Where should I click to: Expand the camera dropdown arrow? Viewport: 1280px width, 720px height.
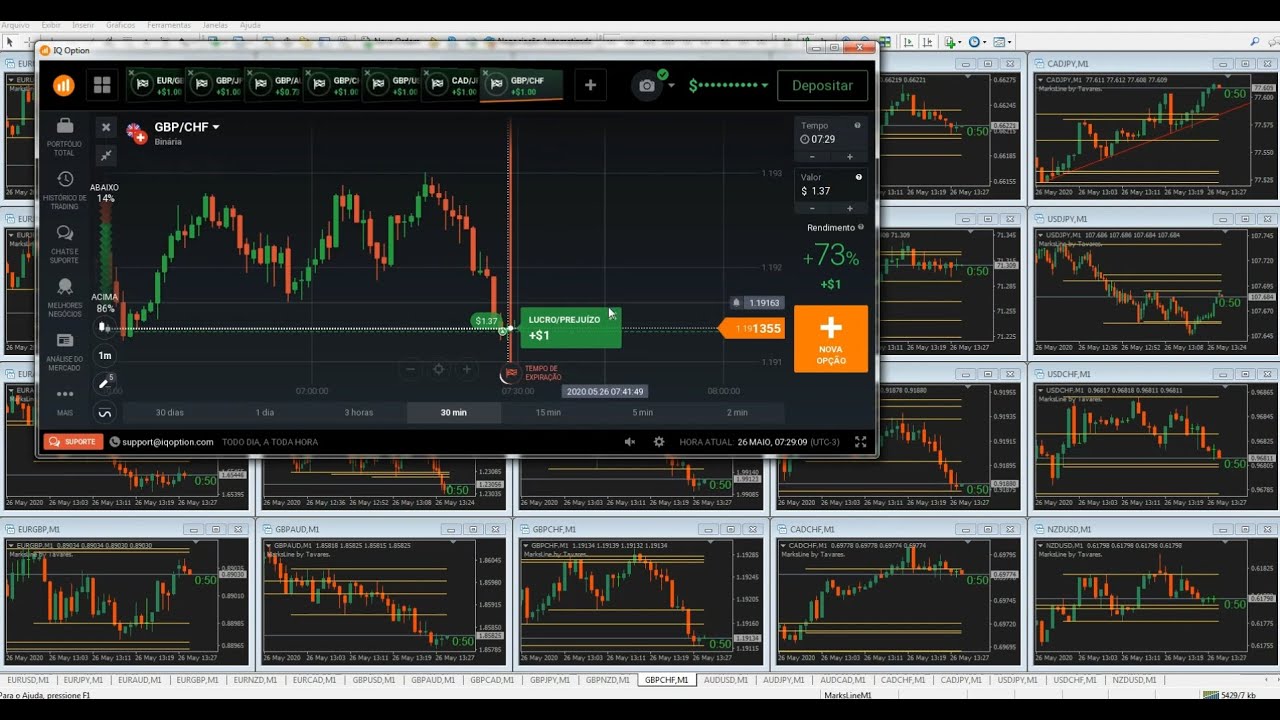tap(671, 85)
